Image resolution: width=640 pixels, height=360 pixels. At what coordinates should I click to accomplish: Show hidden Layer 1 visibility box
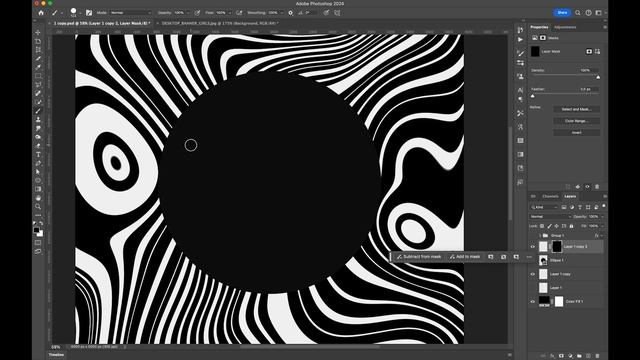[533, 288]
